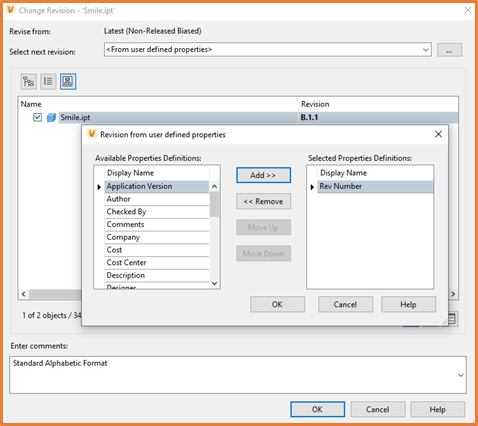This screenshot has width=478, height=426.
Task: Select the highlighted detail view icon
Action: 68,82
